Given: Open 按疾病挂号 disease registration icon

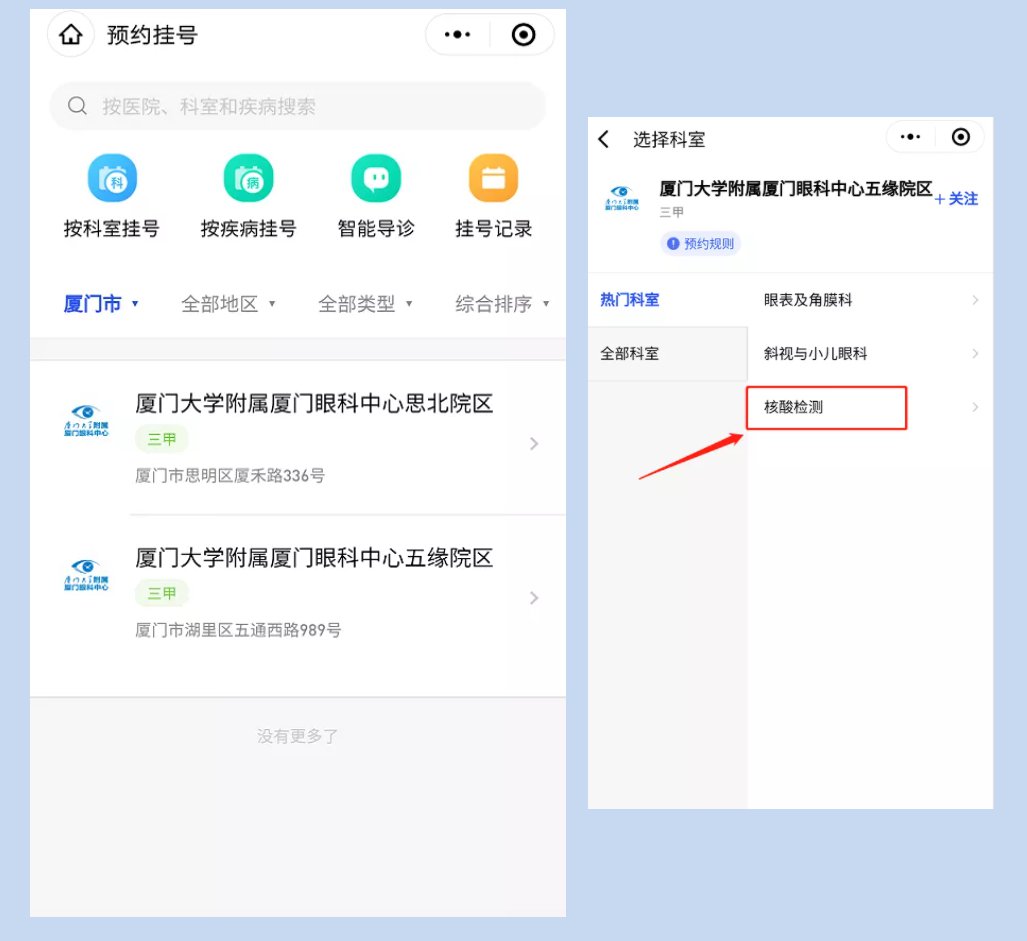Looking at the screenshot, I should (248, 180).
